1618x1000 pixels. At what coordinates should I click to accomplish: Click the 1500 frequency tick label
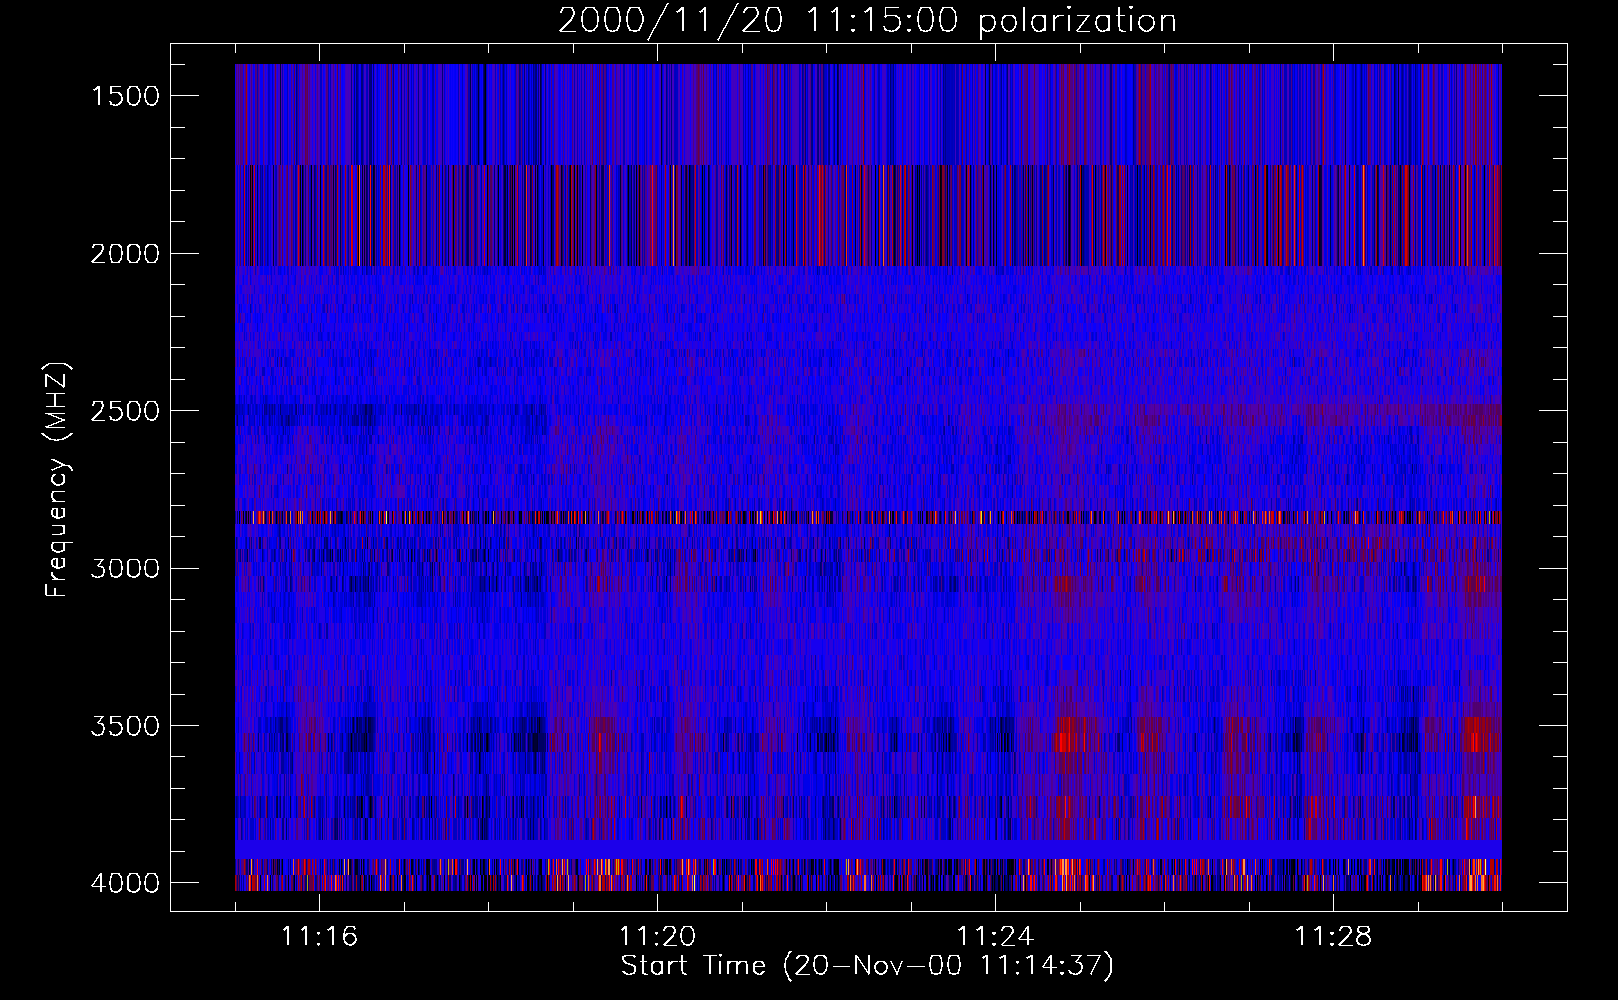pyautogui.click(x=125, y=96)
